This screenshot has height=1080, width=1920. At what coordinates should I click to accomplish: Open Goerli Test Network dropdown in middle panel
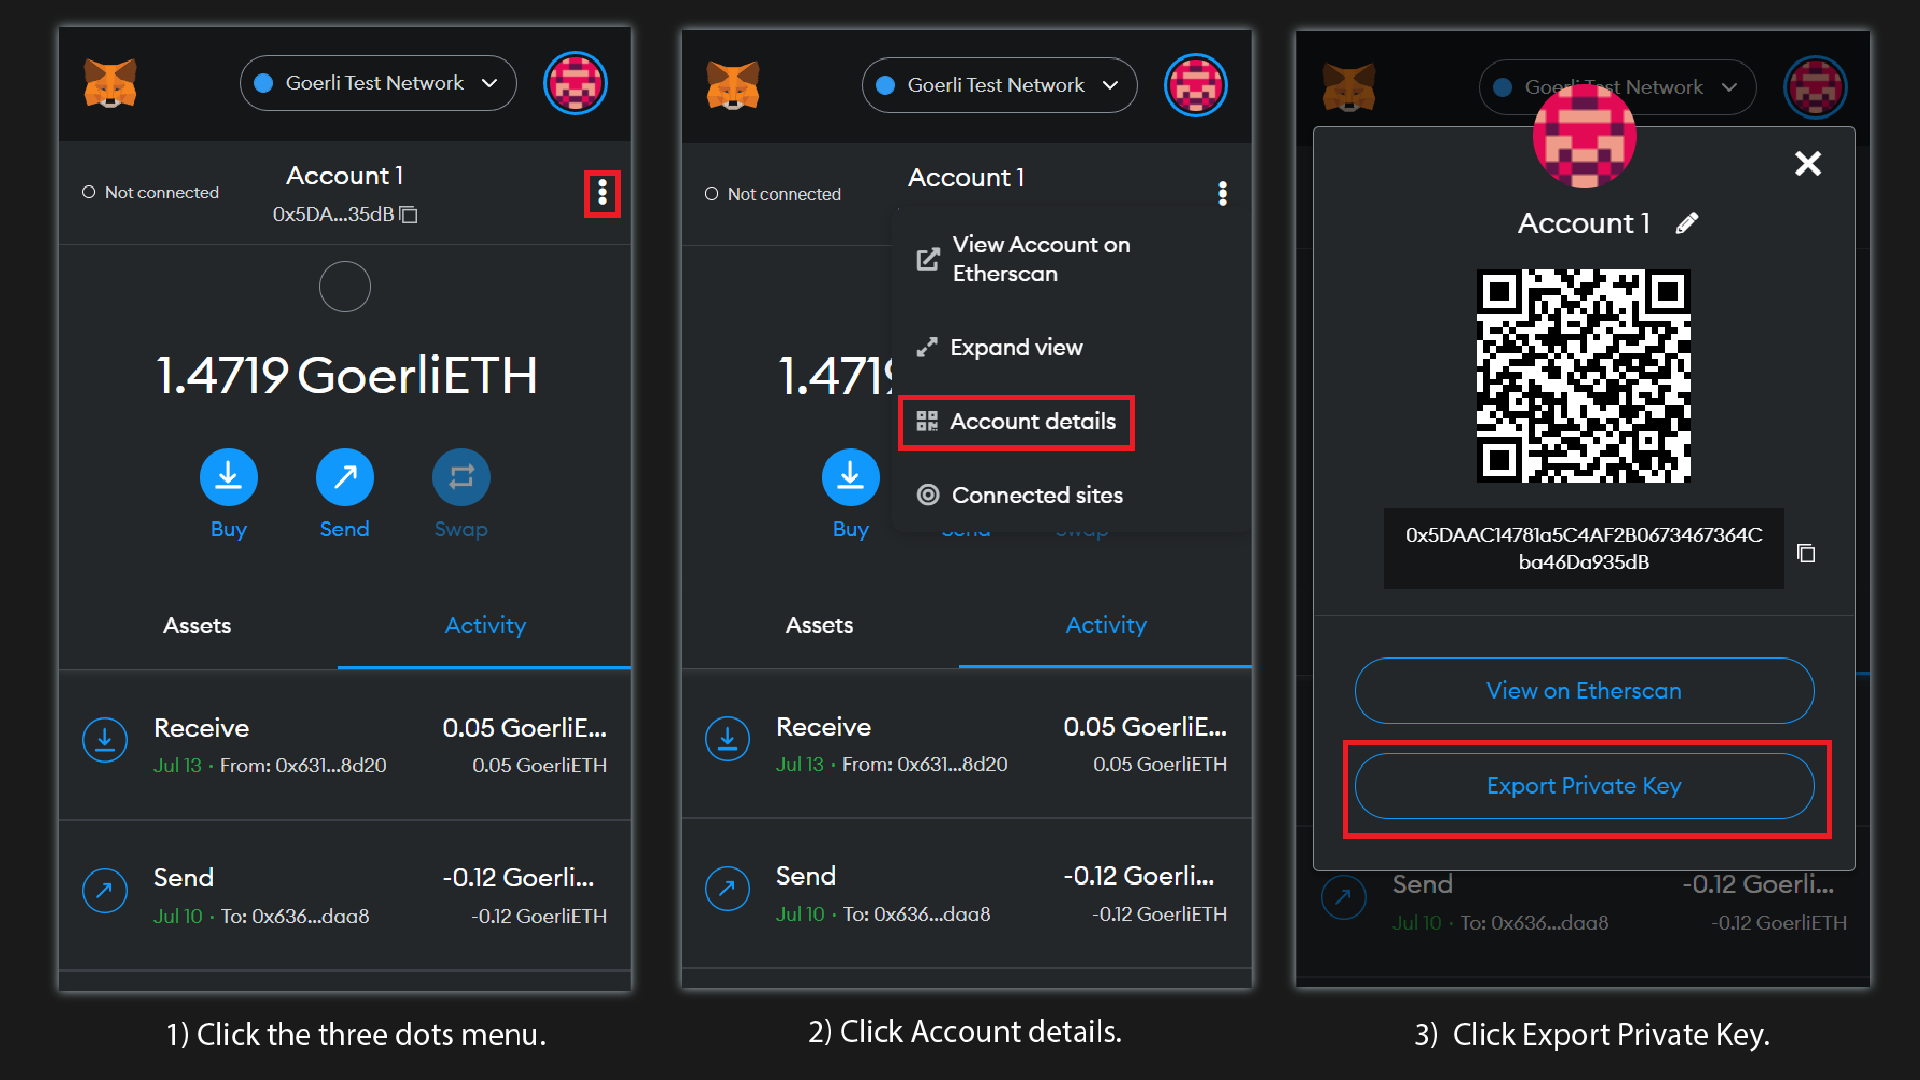pyautogui.click(x=999, y=85)
